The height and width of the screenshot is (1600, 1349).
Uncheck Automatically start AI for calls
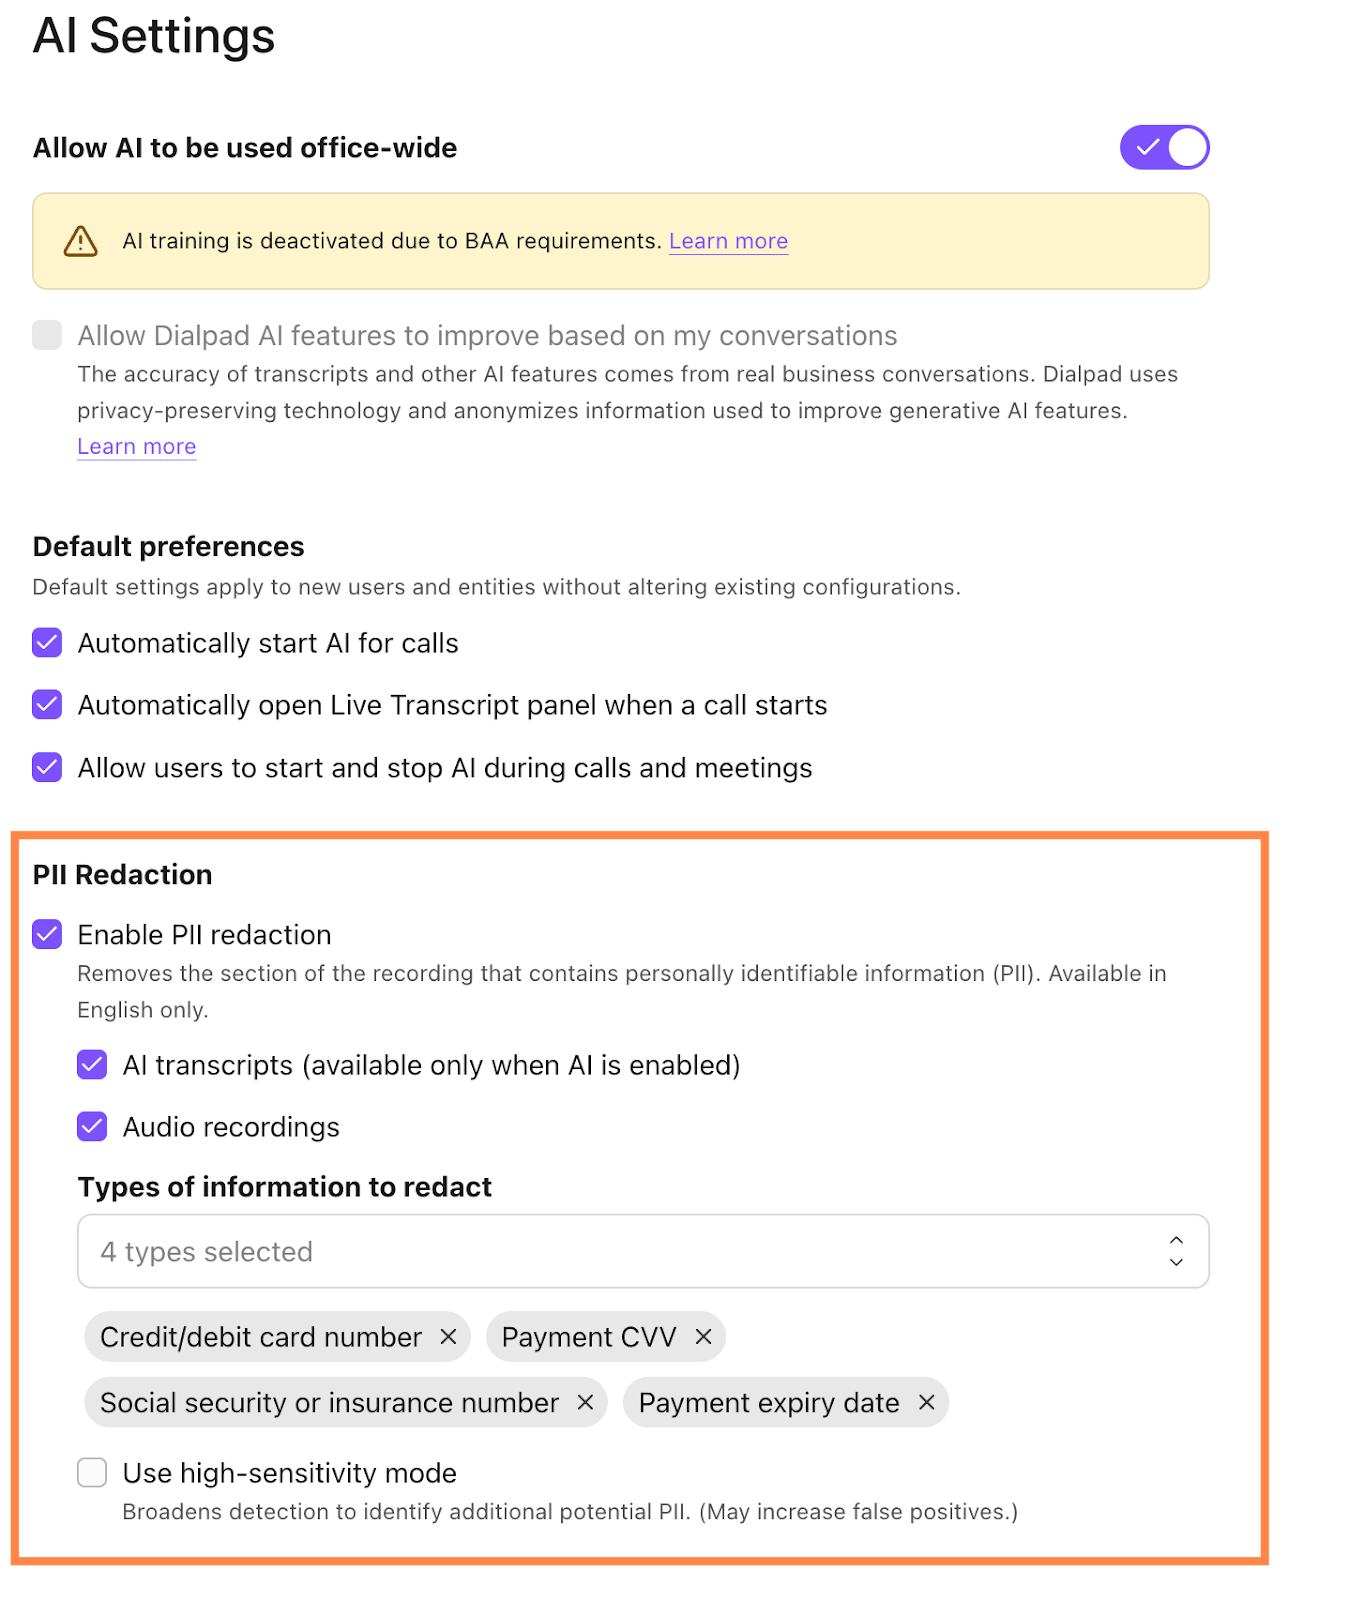click(46, 643)
